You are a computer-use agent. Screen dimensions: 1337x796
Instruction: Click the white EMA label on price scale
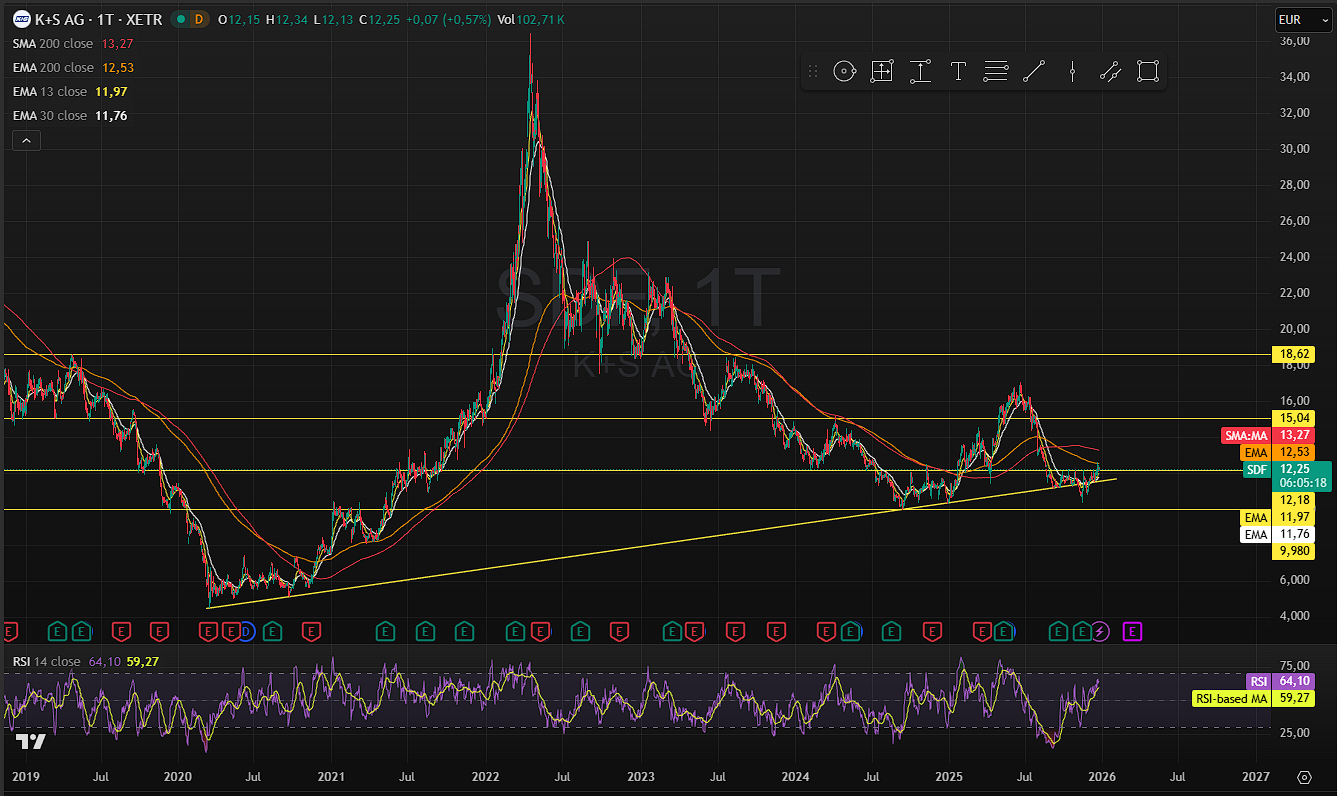point(1256,535)
